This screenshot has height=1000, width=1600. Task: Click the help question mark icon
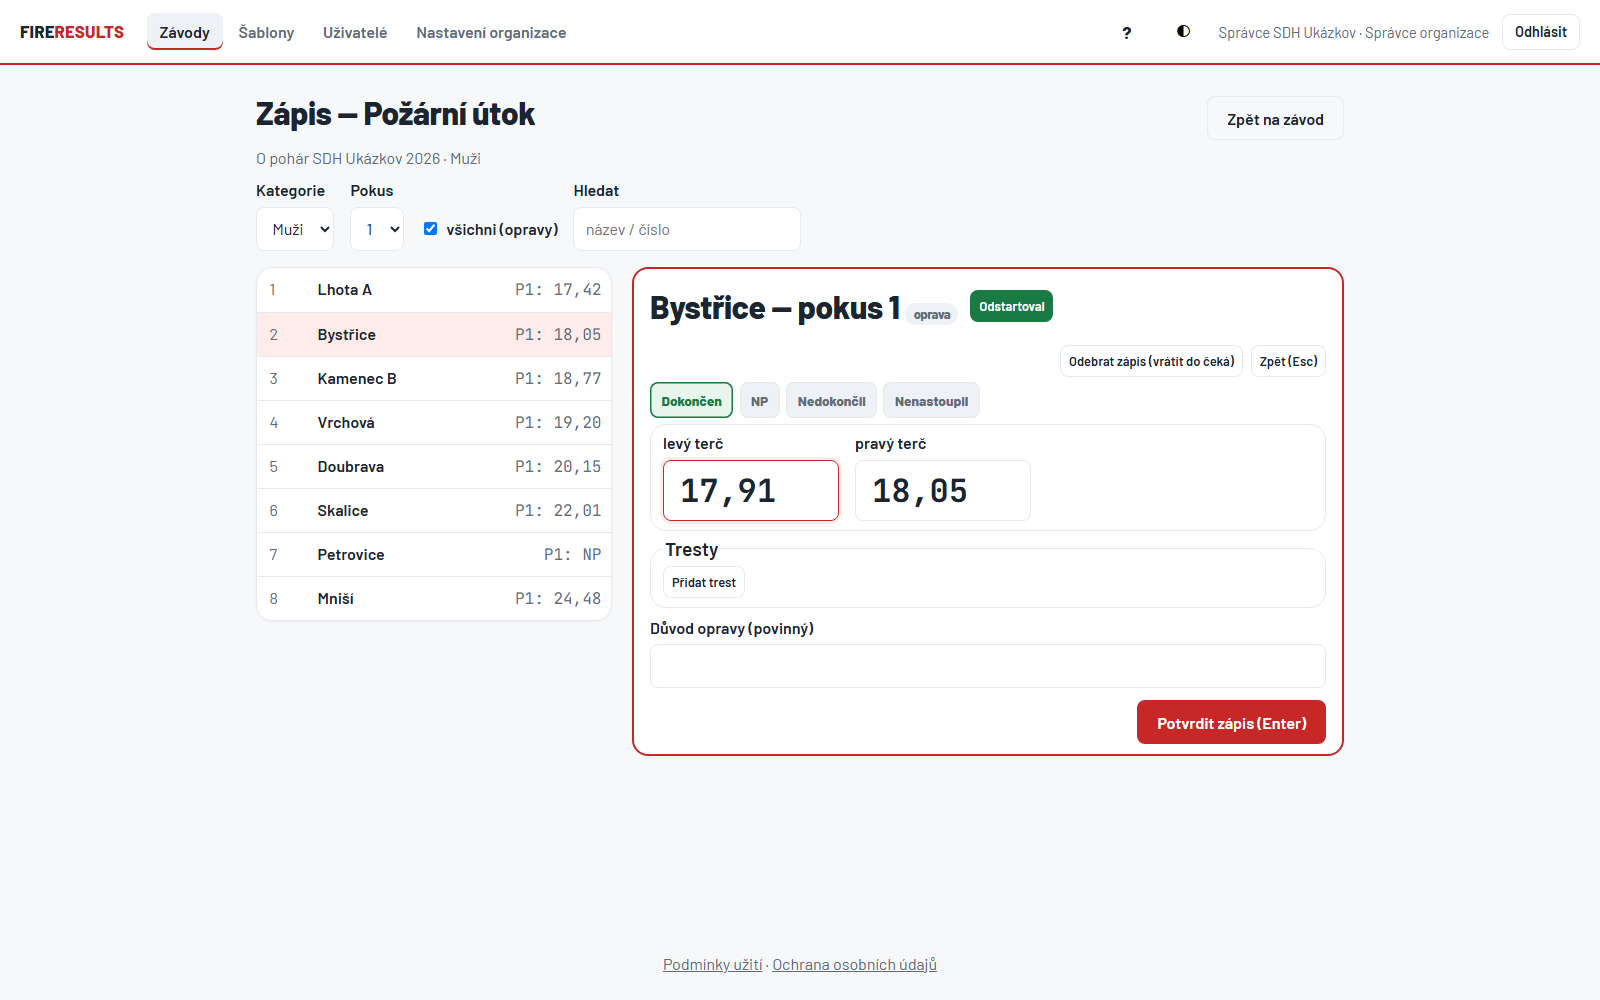1126,32
